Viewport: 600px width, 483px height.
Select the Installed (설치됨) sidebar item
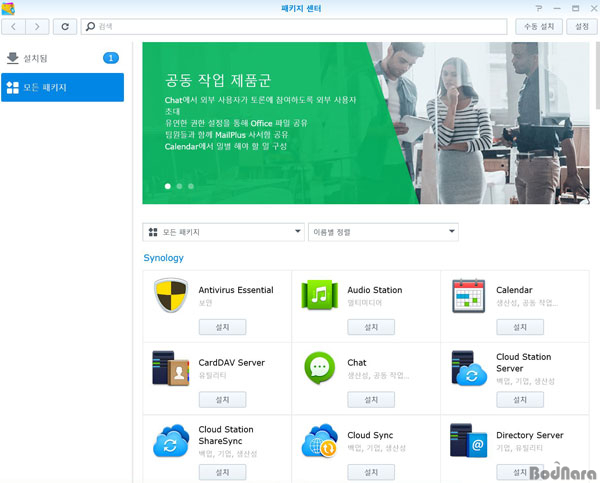tap(62, 58)
